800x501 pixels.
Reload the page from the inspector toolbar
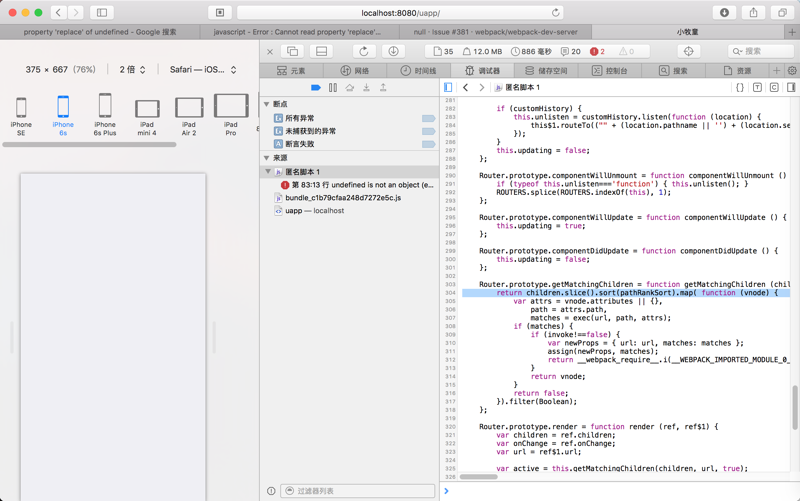coord(363,51)
